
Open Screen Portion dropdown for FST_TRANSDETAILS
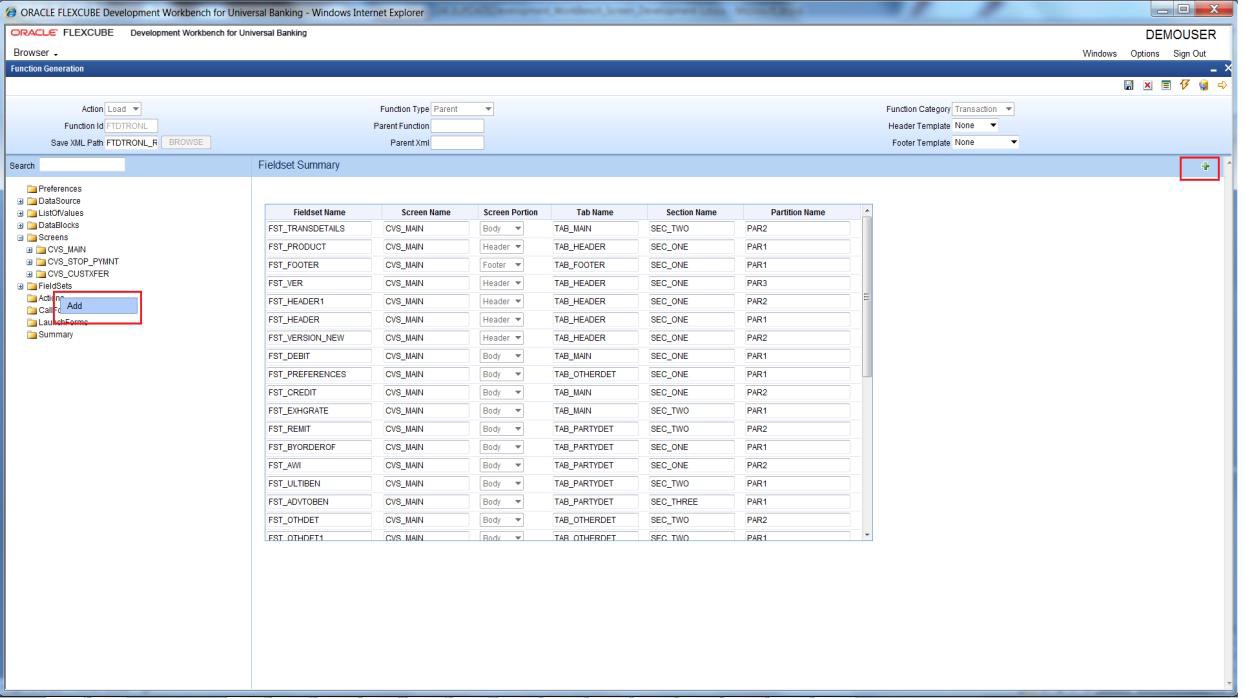tap(503, 229)
